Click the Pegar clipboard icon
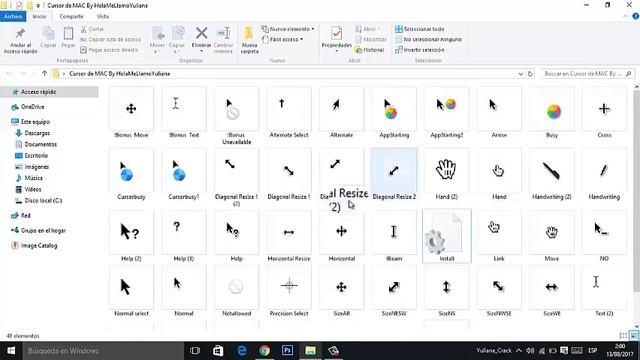The width and height of the screenshot is (640, 360). click(x=68, y=34)
